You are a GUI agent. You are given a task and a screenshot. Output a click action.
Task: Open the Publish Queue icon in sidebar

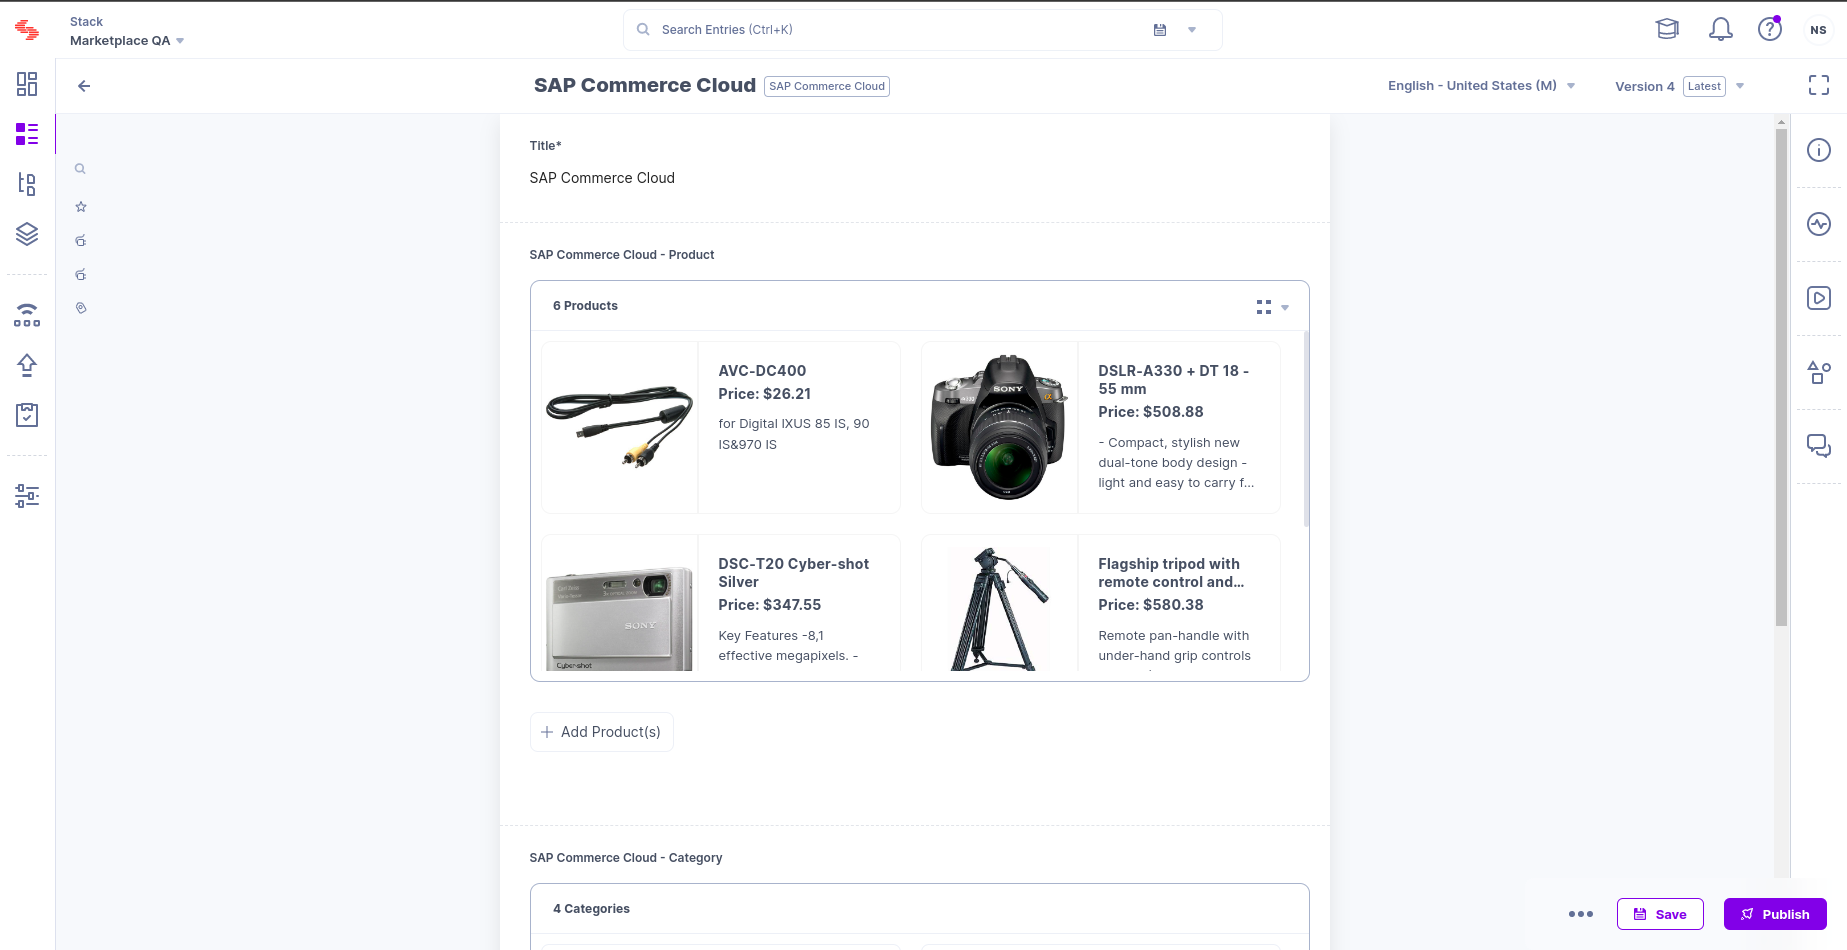pyautogui.click(x=27, y=315)
